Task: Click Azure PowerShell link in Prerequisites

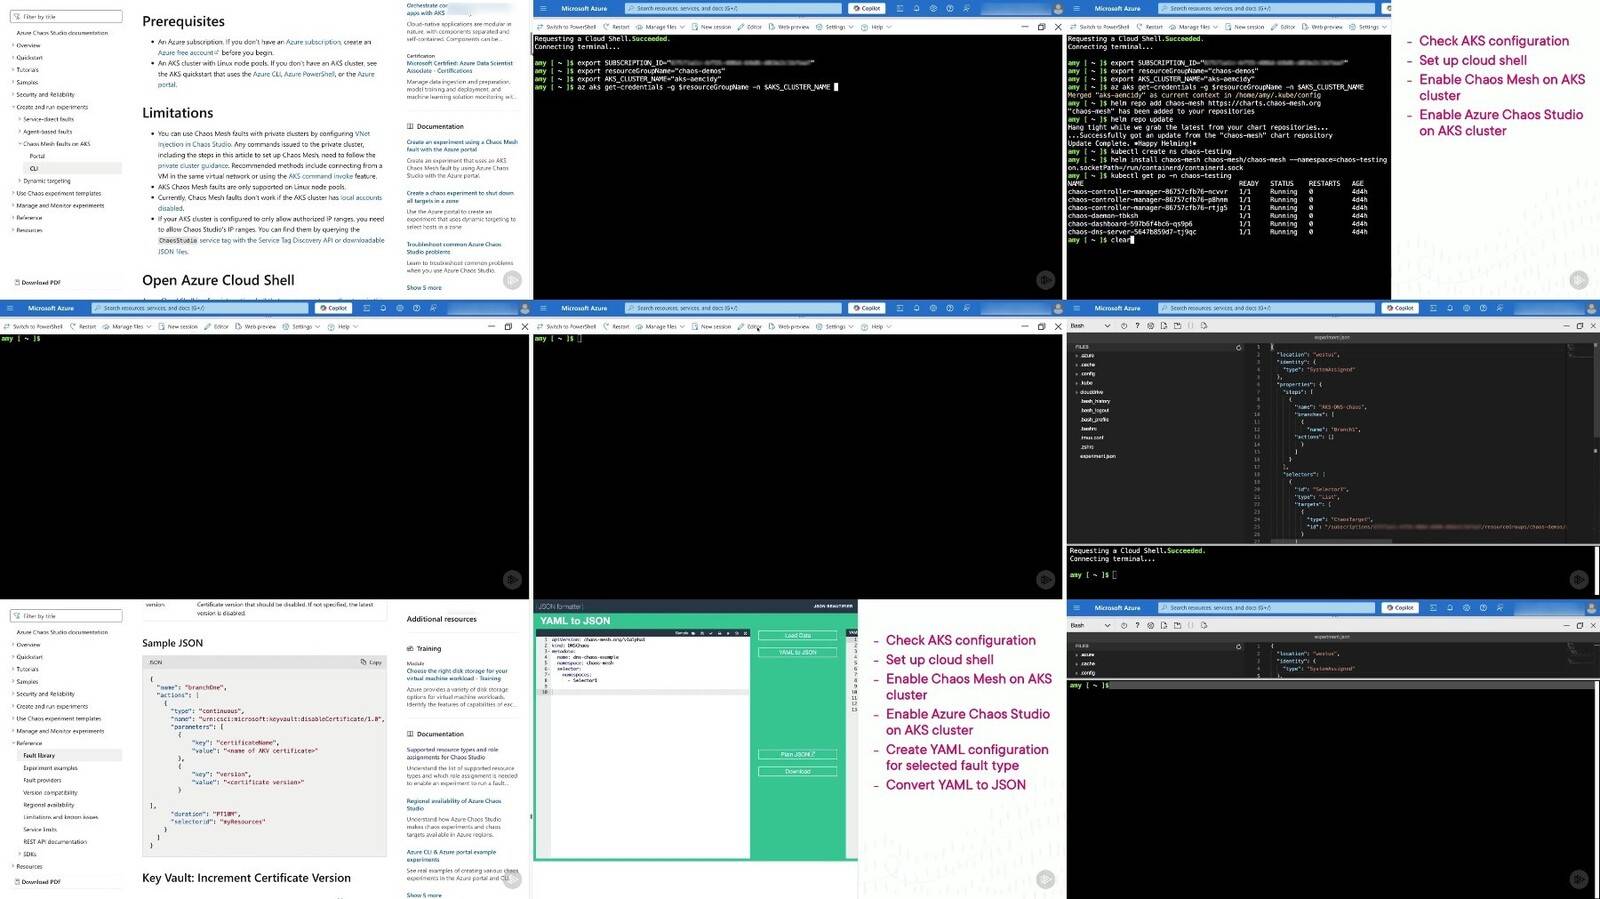Action: click(x=309, y=74)
